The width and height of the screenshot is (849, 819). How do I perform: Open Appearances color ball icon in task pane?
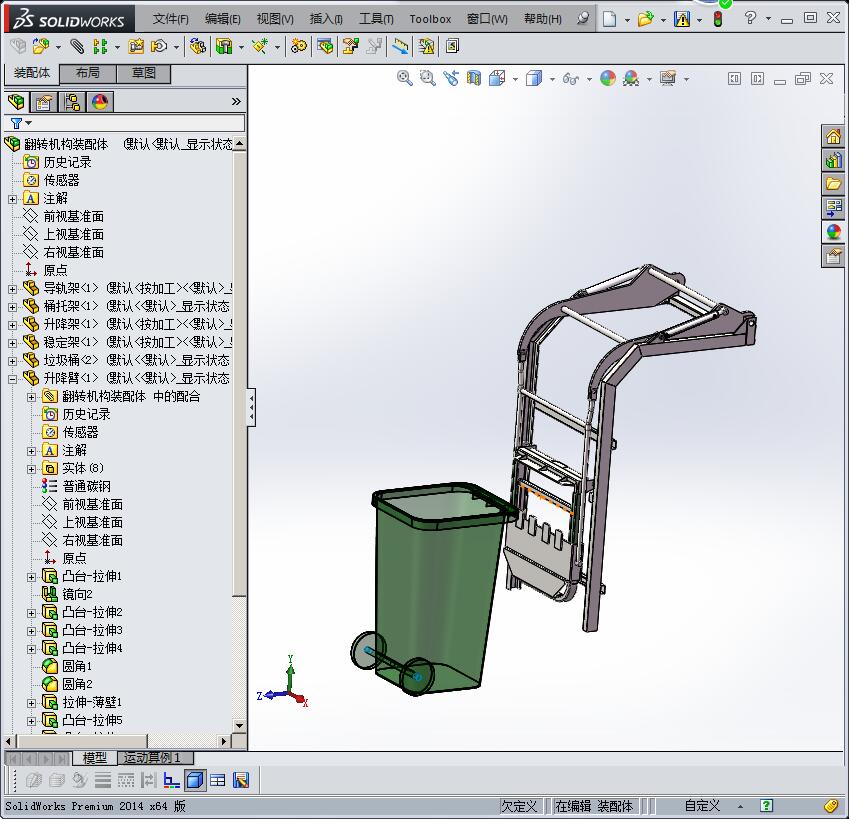pos(833,232)
